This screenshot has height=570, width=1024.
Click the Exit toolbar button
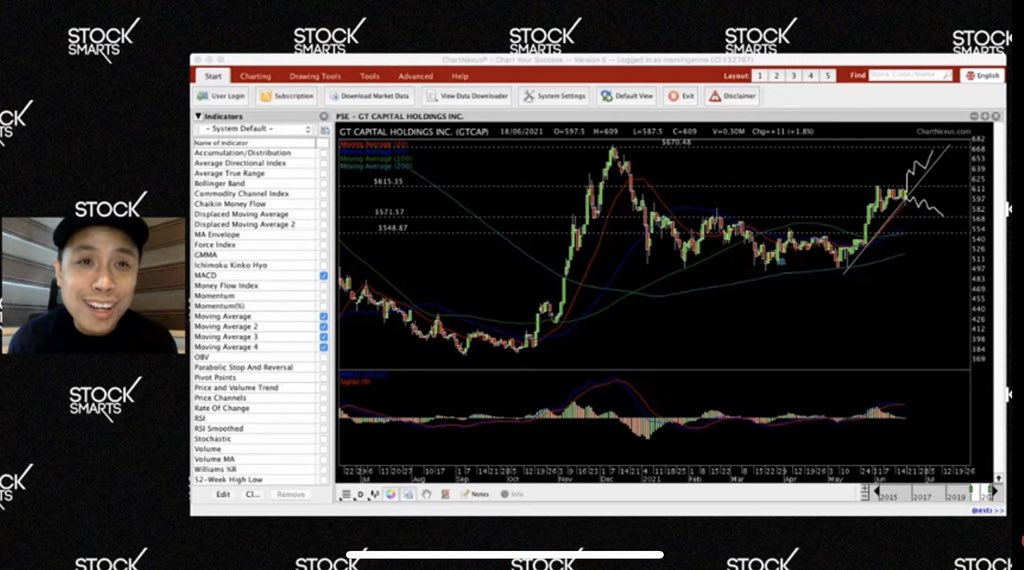pos(681,96)
